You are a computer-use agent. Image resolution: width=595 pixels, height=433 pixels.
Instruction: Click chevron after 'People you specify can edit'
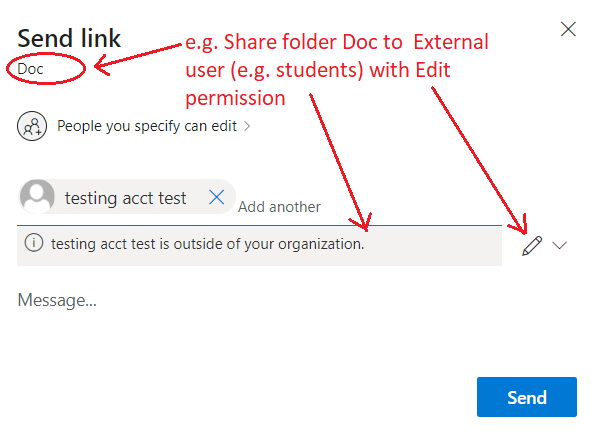(x=247, y=126)
